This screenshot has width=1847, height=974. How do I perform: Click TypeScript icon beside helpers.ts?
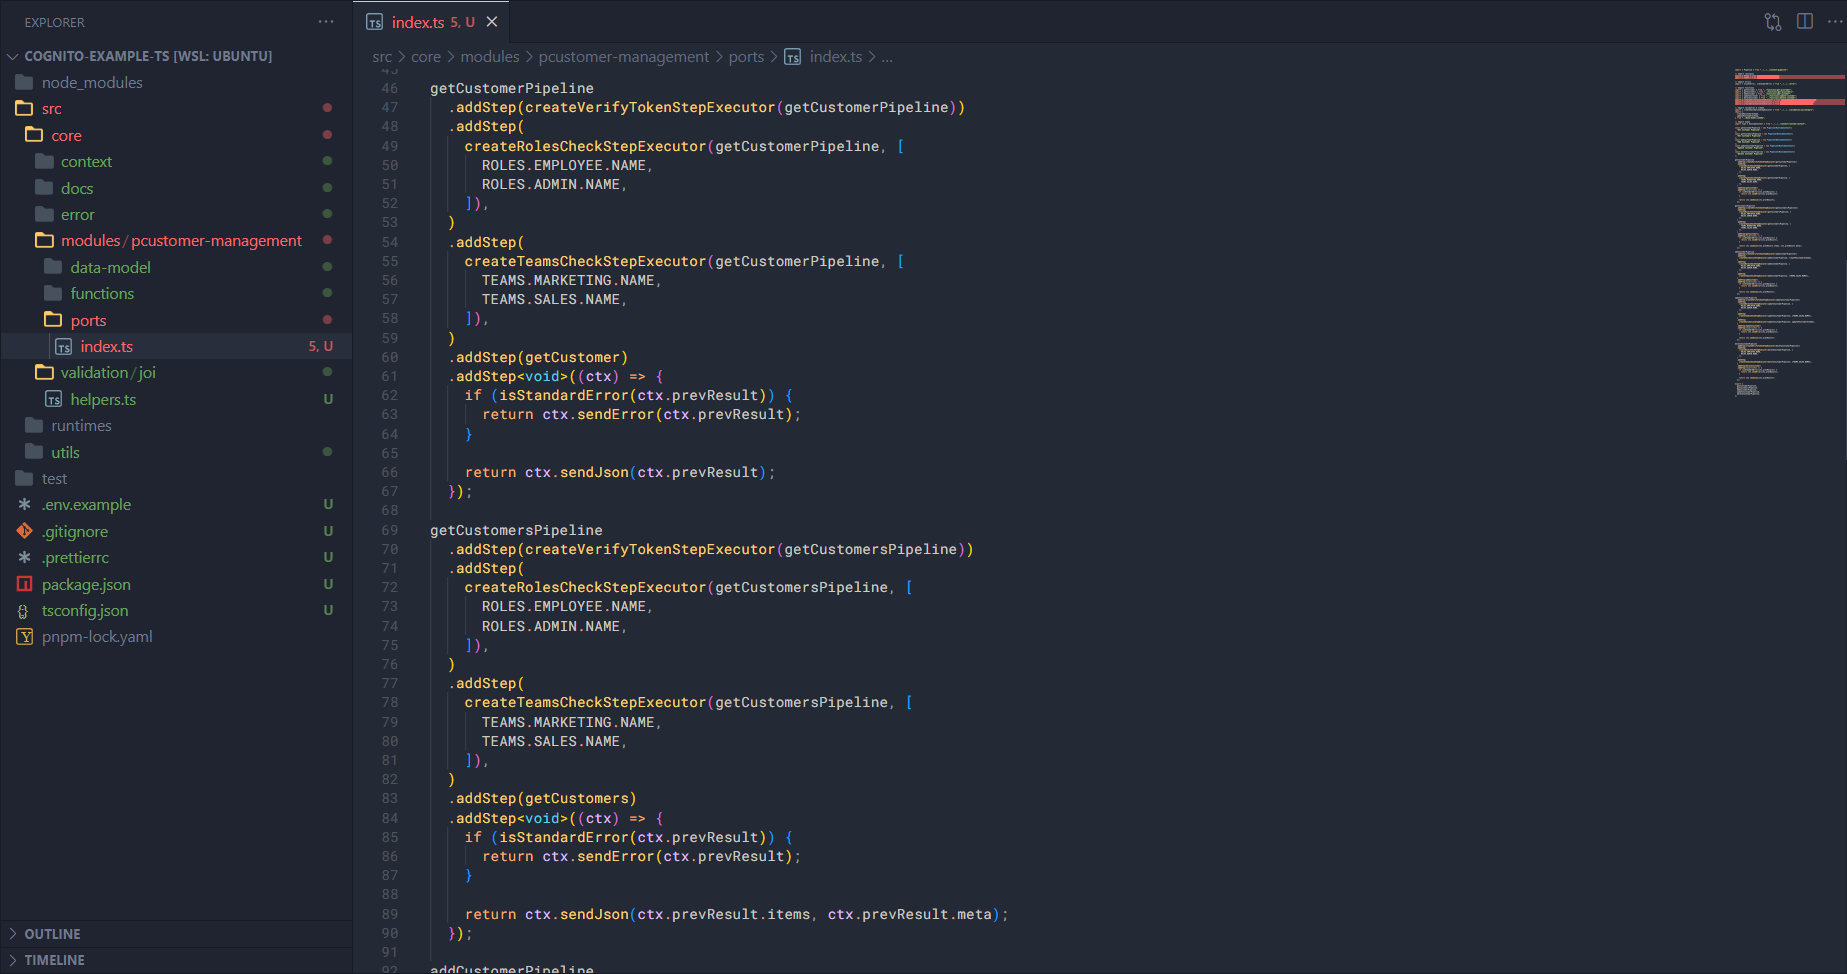click(54, 399)
